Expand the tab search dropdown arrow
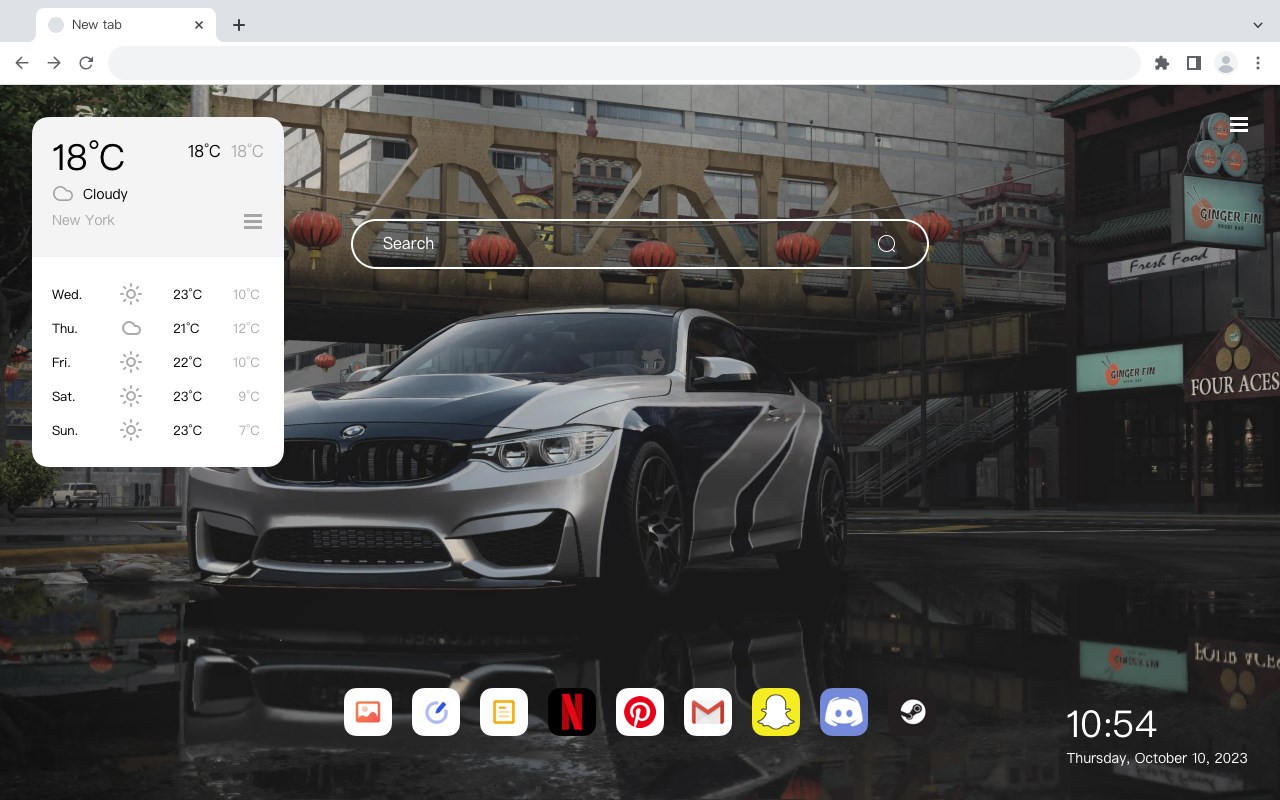Viewport: 1280px width, 800px height. 1258,25
